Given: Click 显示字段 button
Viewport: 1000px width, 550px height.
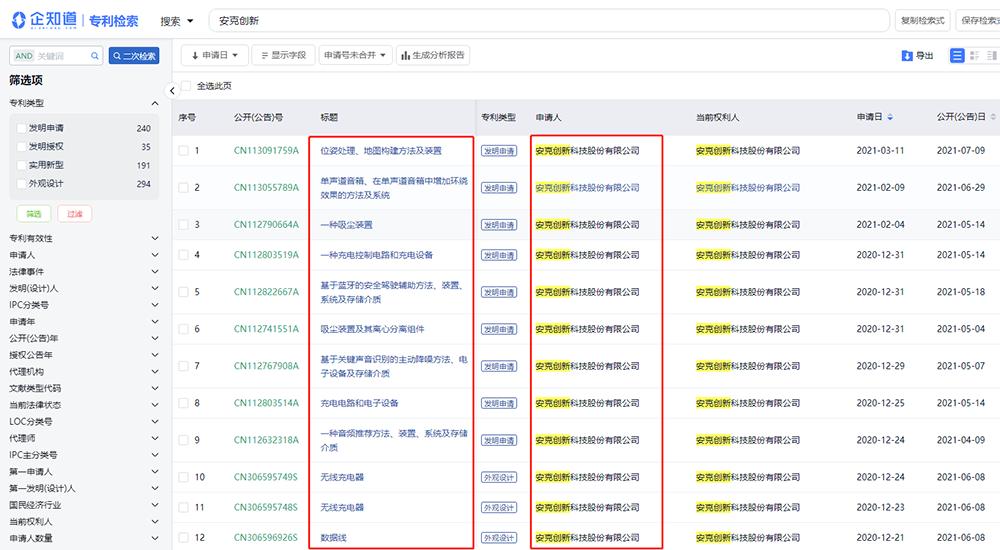Looking at the screenshot, I should tap(283, 56).
